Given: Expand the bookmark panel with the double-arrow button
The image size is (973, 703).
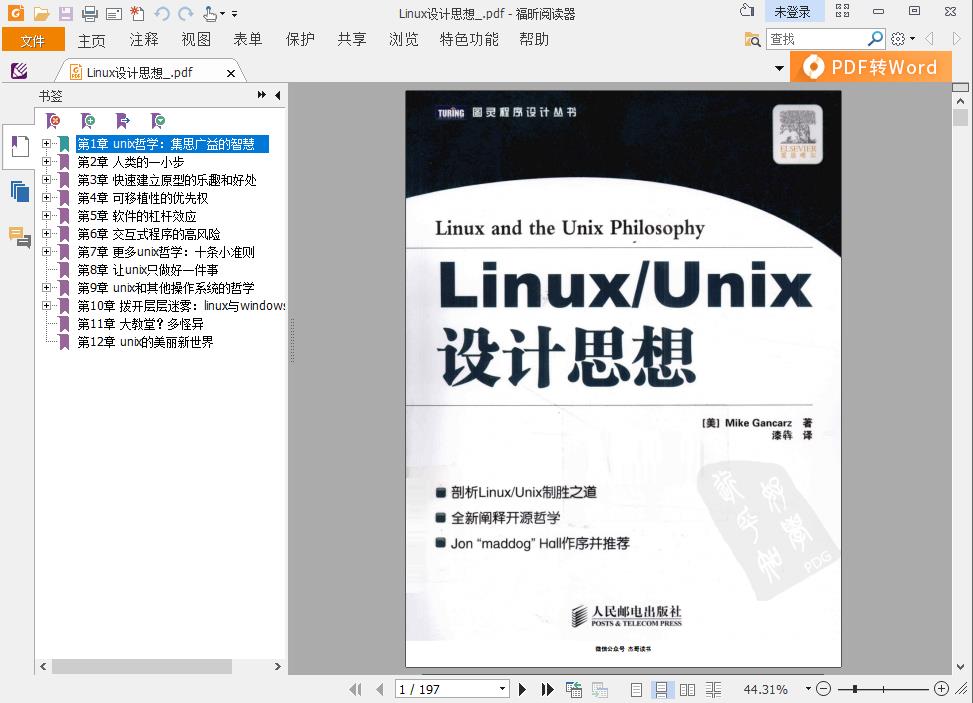Looking at the screenshot, I should tap(261, 95).
